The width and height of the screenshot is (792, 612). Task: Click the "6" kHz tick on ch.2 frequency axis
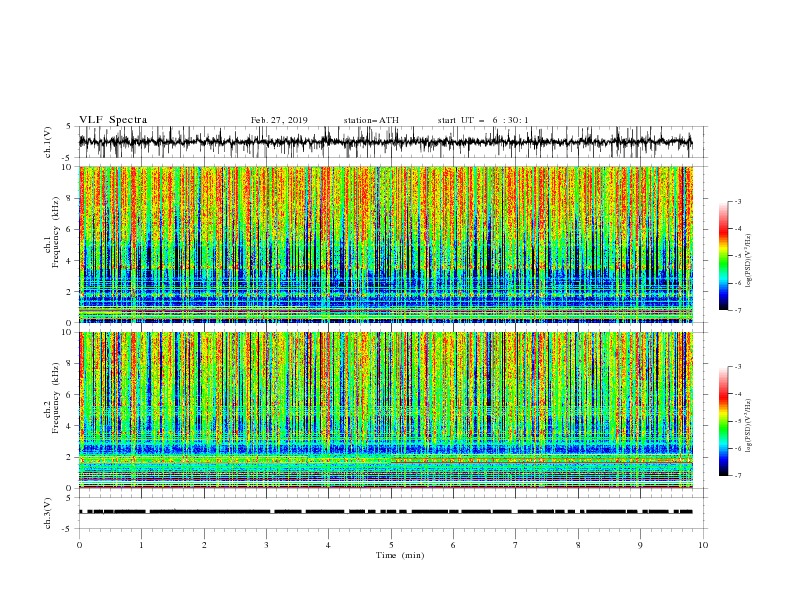point(70,395)
